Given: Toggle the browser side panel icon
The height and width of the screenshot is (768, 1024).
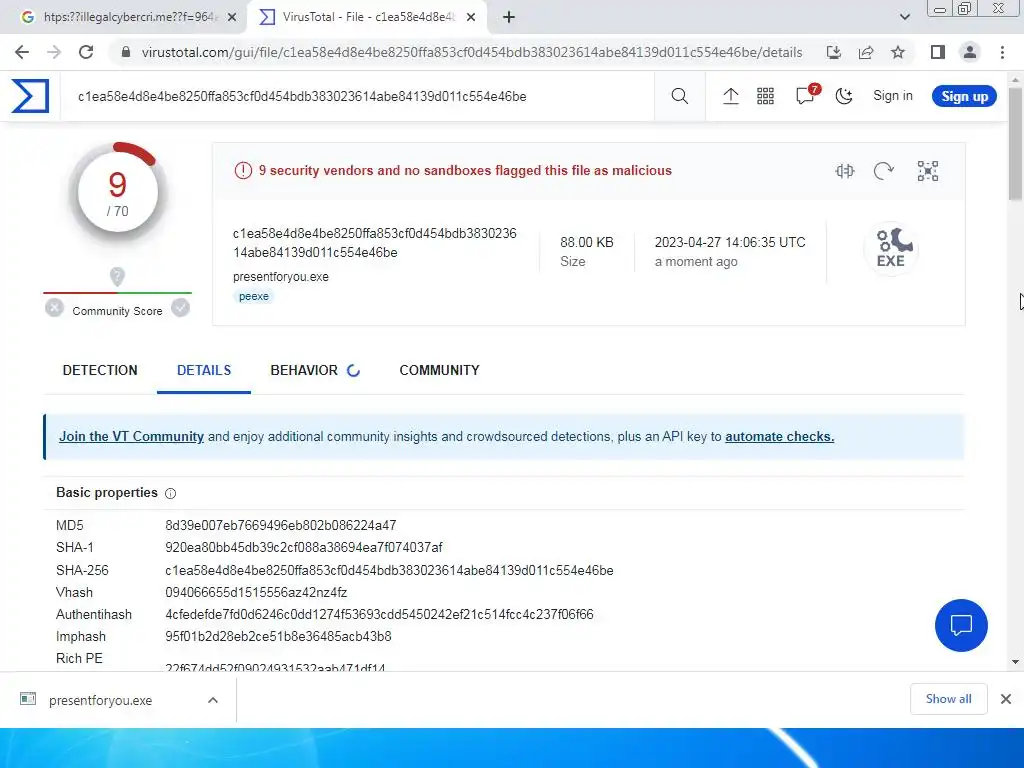Looking at the screenshot, I should 938,52.
